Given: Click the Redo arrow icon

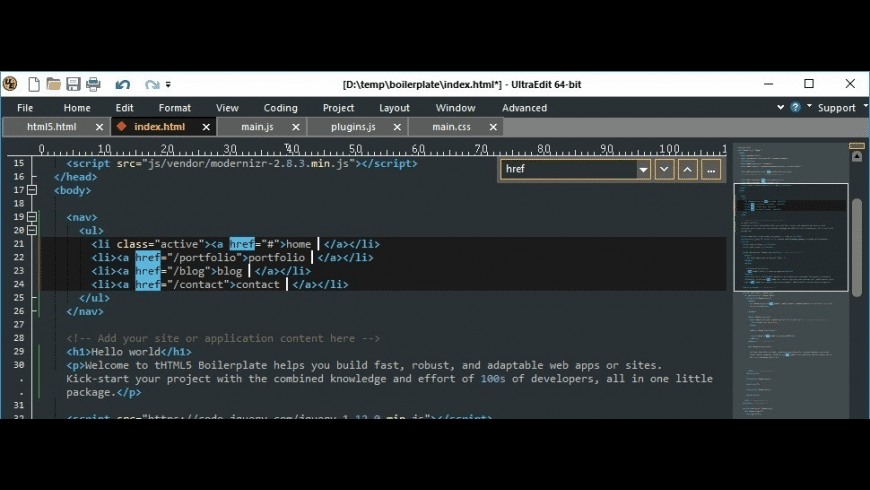Looking at the screenshot, I should [151, 84].
